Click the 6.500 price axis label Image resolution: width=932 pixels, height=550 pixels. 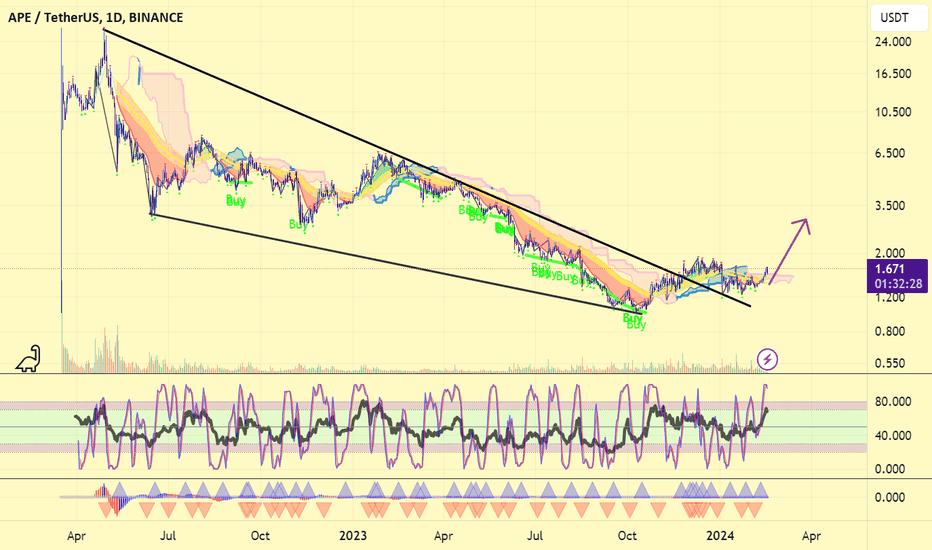click(890, 153)
